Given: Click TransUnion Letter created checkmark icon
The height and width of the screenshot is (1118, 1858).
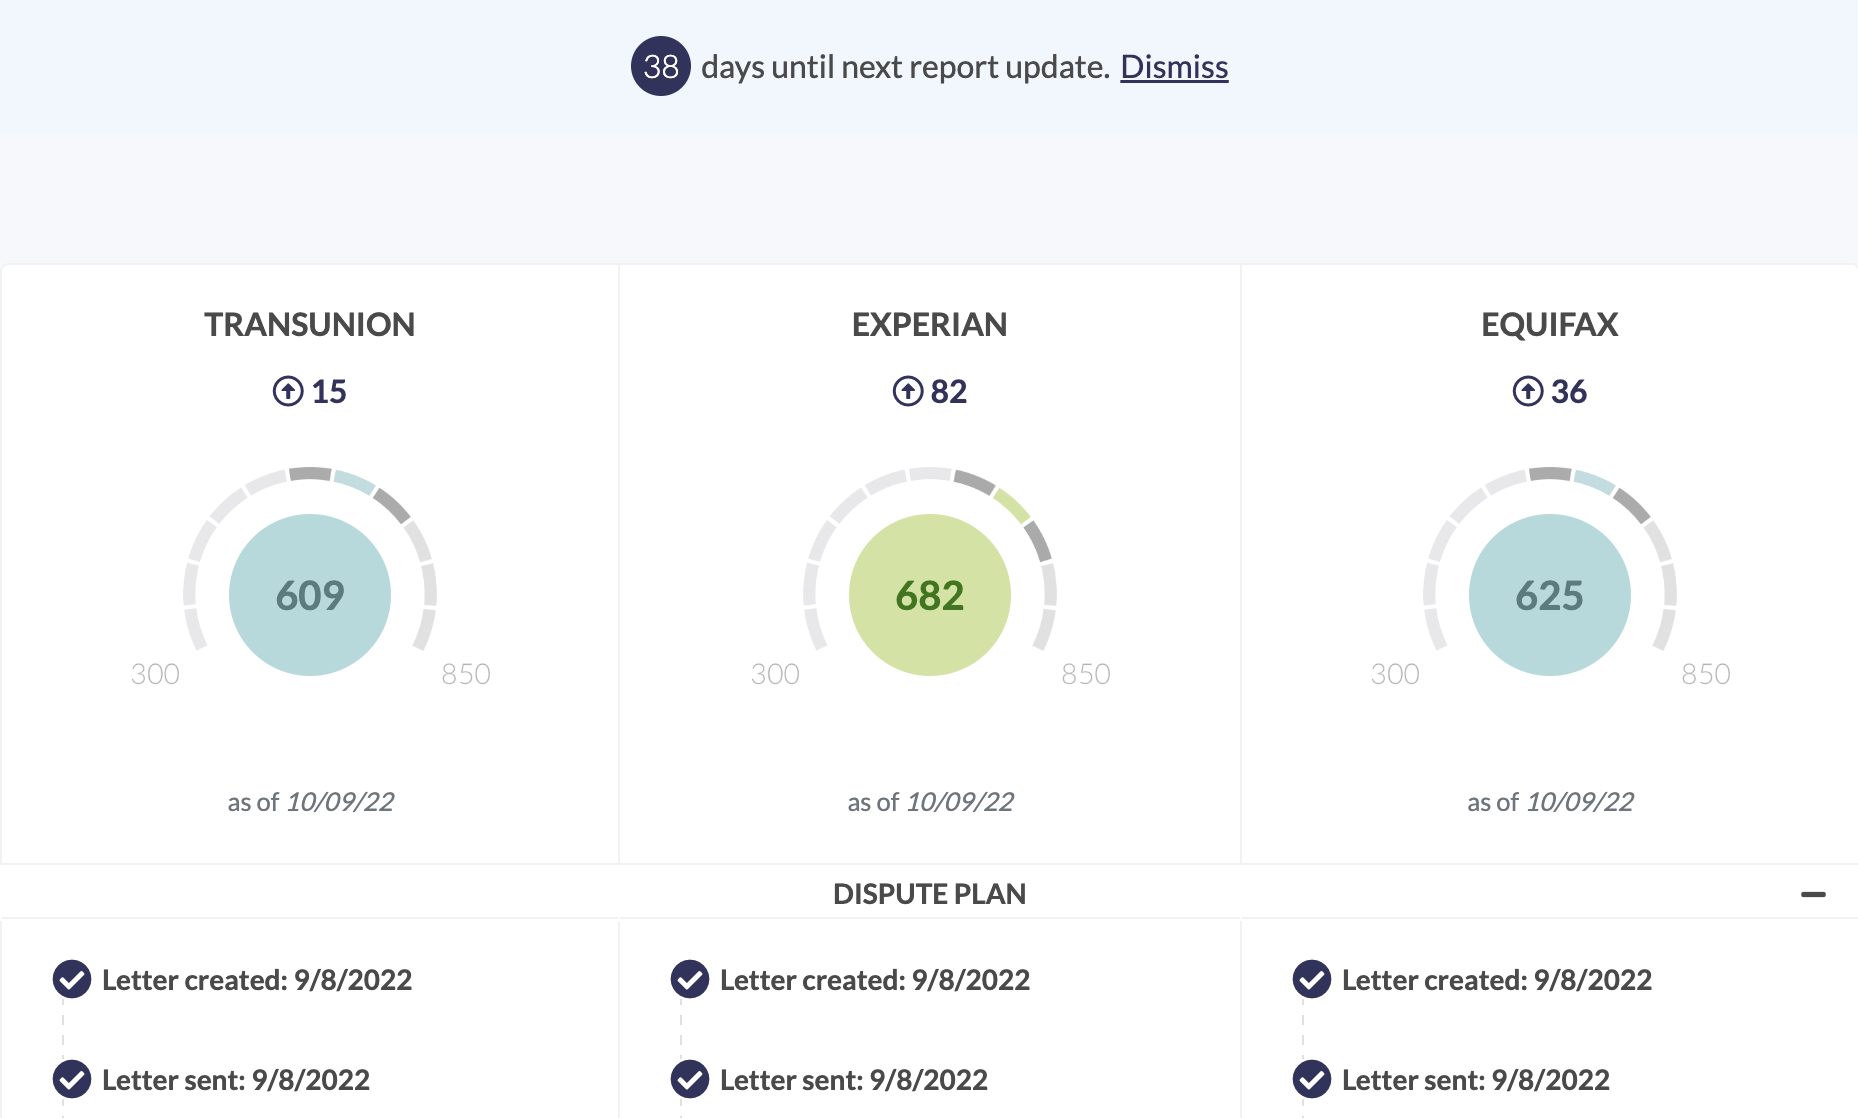Looking at the screenshot, I should pyautogui.click(x=72, y=980).
